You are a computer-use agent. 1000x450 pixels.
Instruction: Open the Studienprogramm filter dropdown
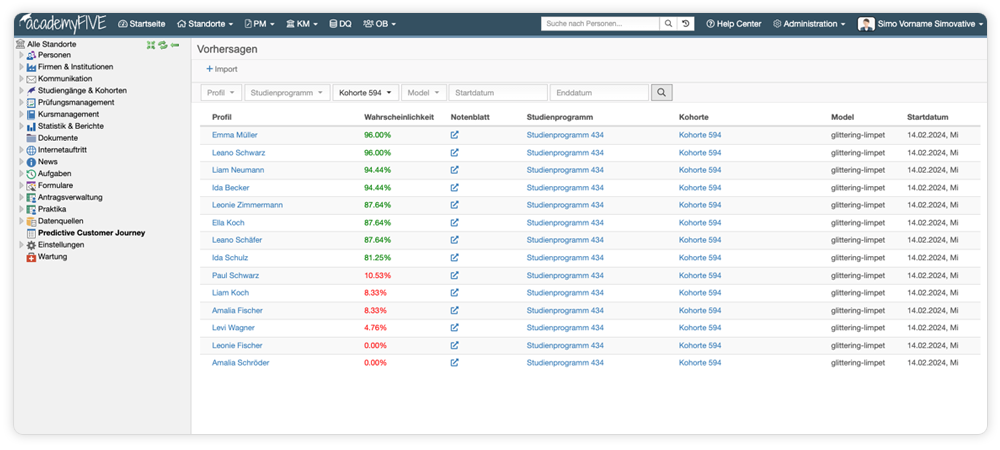(x=288, y=92)
